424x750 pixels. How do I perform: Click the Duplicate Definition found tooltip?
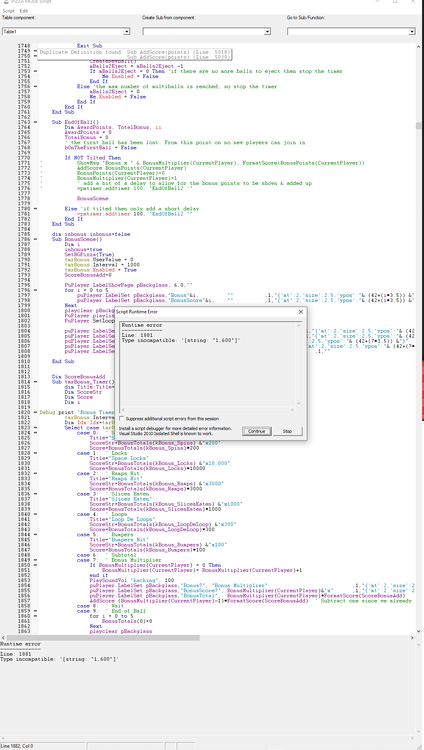click(x=134, y=54)
